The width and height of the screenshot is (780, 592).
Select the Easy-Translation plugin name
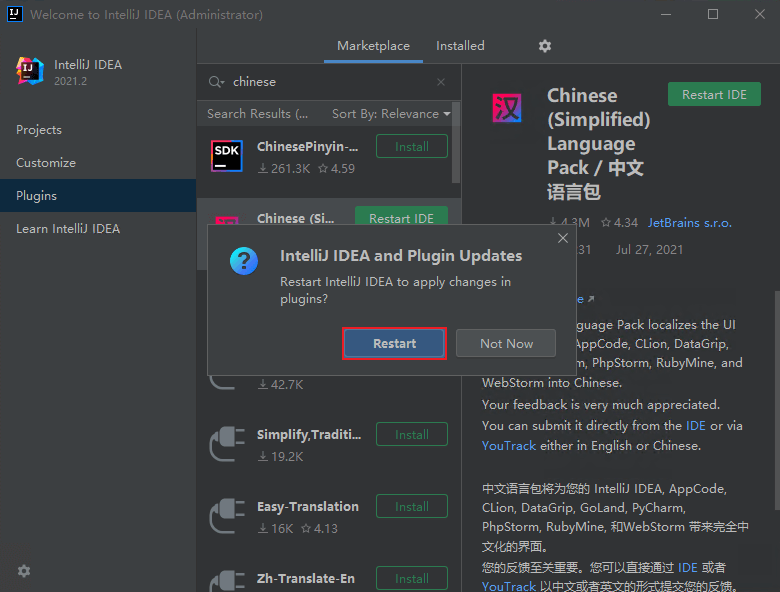point(307,506)
